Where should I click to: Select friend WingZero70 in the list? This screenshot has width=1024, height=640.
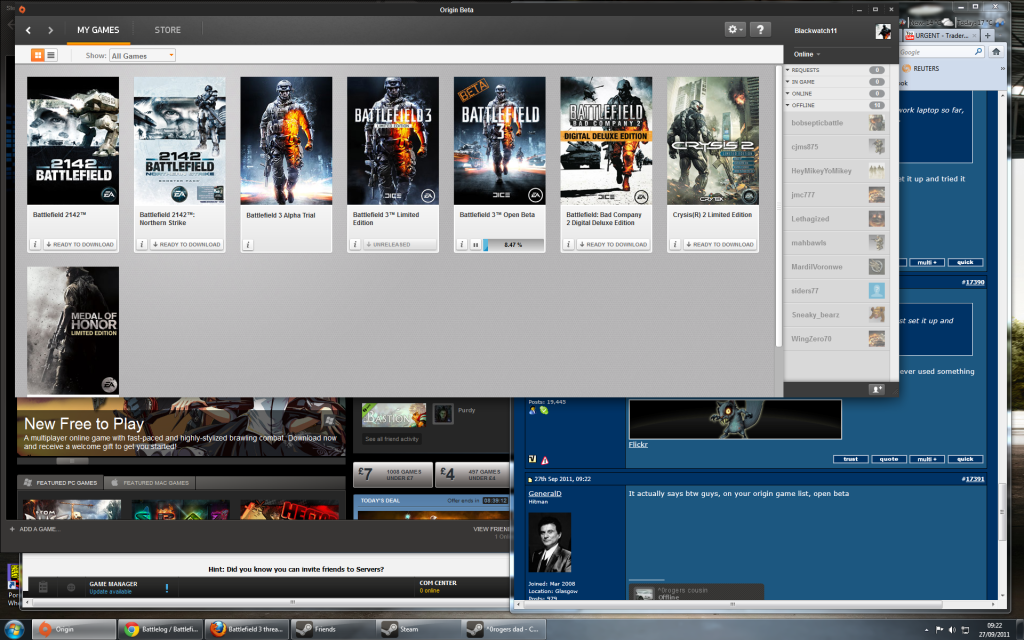coord(837,339)
